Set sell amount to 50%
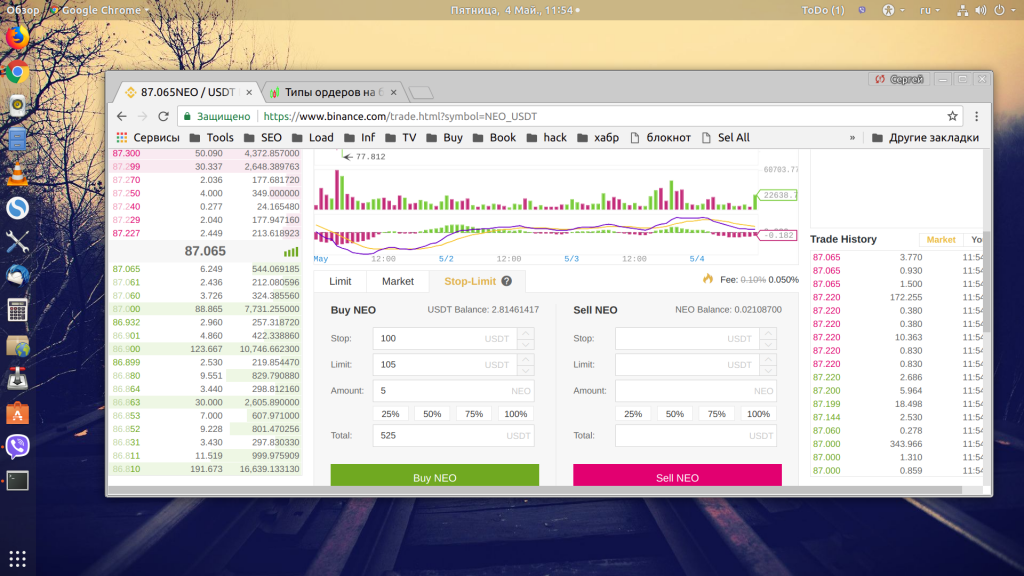 click(675, 414)
